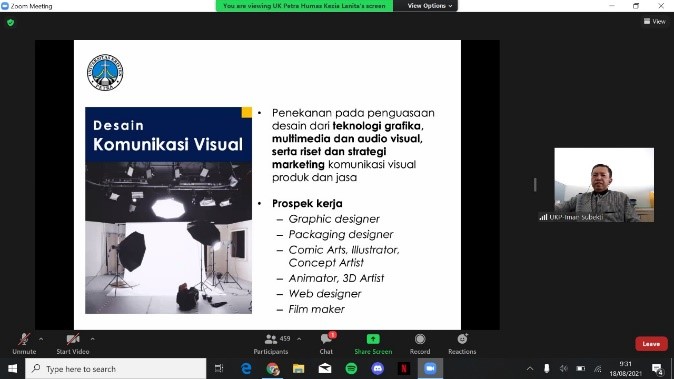Image resolution: width=674 pixels, height=379 pixels.
Task: Click the red Leave button
Action: (651, 344)
